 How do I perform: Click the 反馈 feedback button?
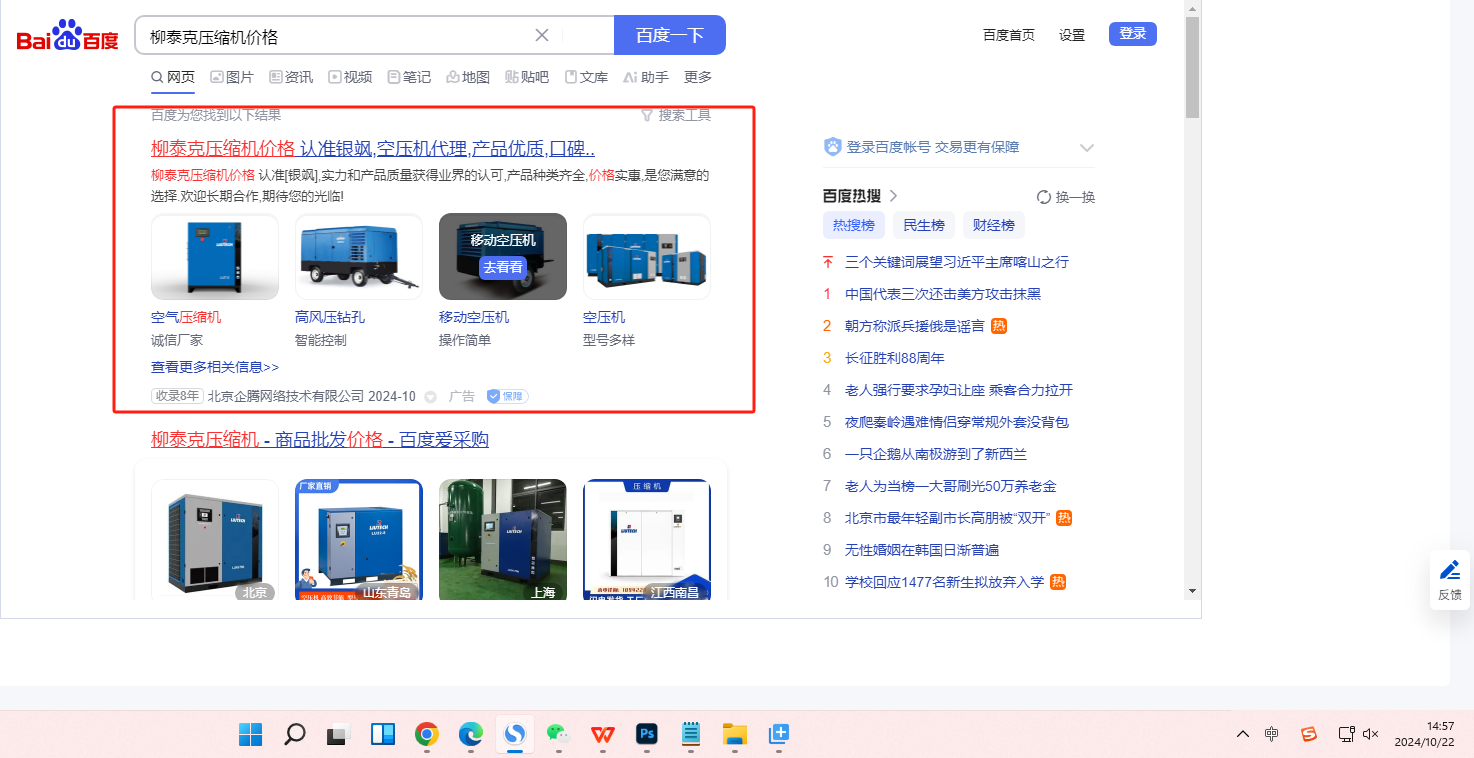tap(1450, 580)
